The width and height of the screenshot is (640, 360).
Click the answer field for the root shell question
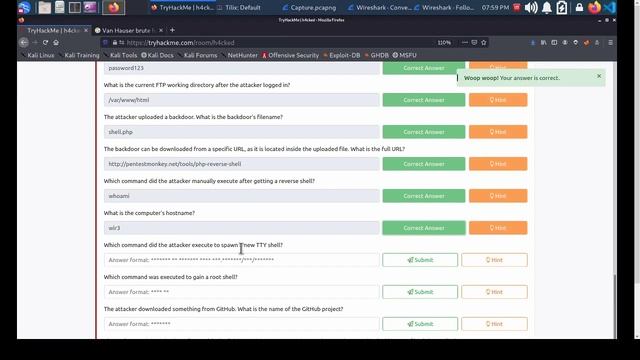tap(242, 292)
